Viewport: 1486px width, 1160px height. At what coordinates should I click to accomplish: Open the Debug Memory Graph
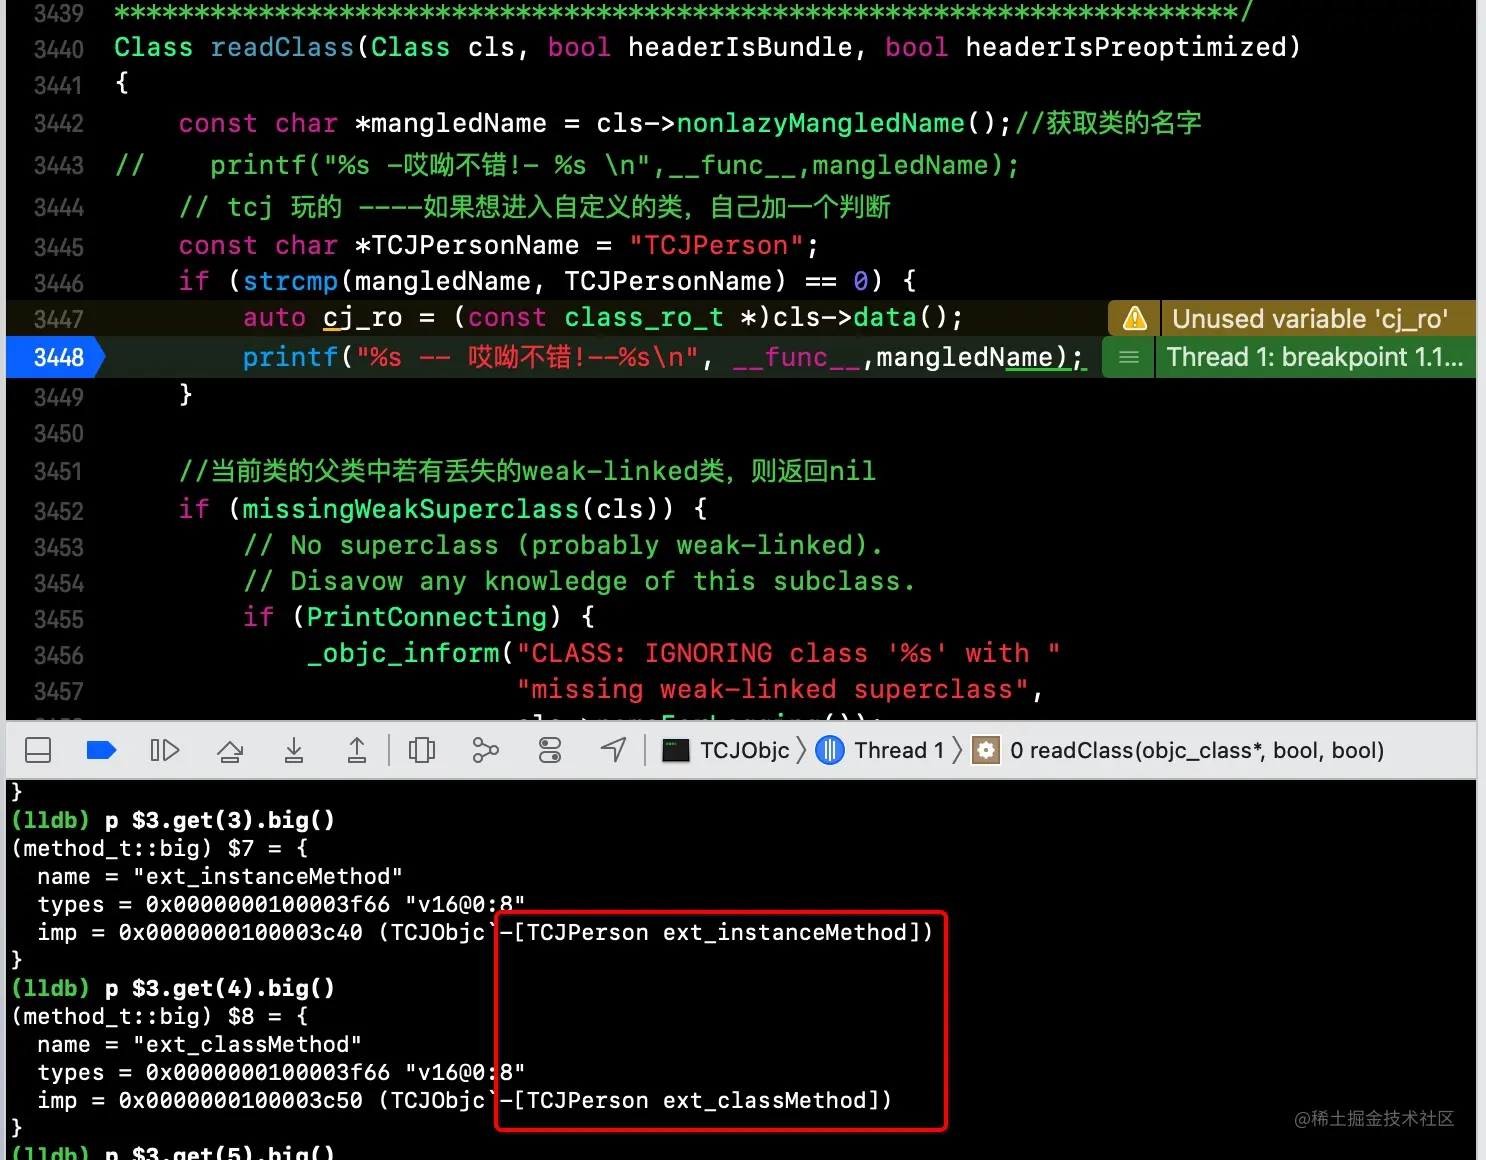[485, 750]
